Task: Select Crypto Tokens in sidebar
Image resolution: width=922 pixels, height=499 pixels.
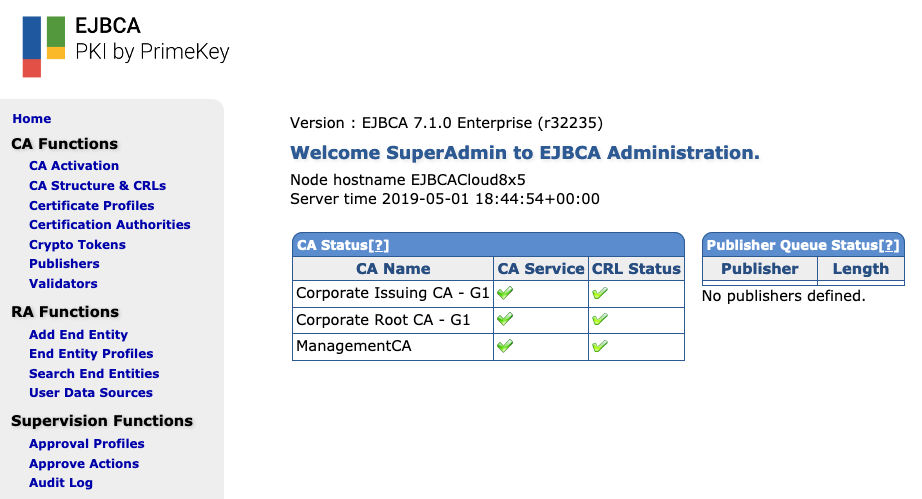Action: 78,245
